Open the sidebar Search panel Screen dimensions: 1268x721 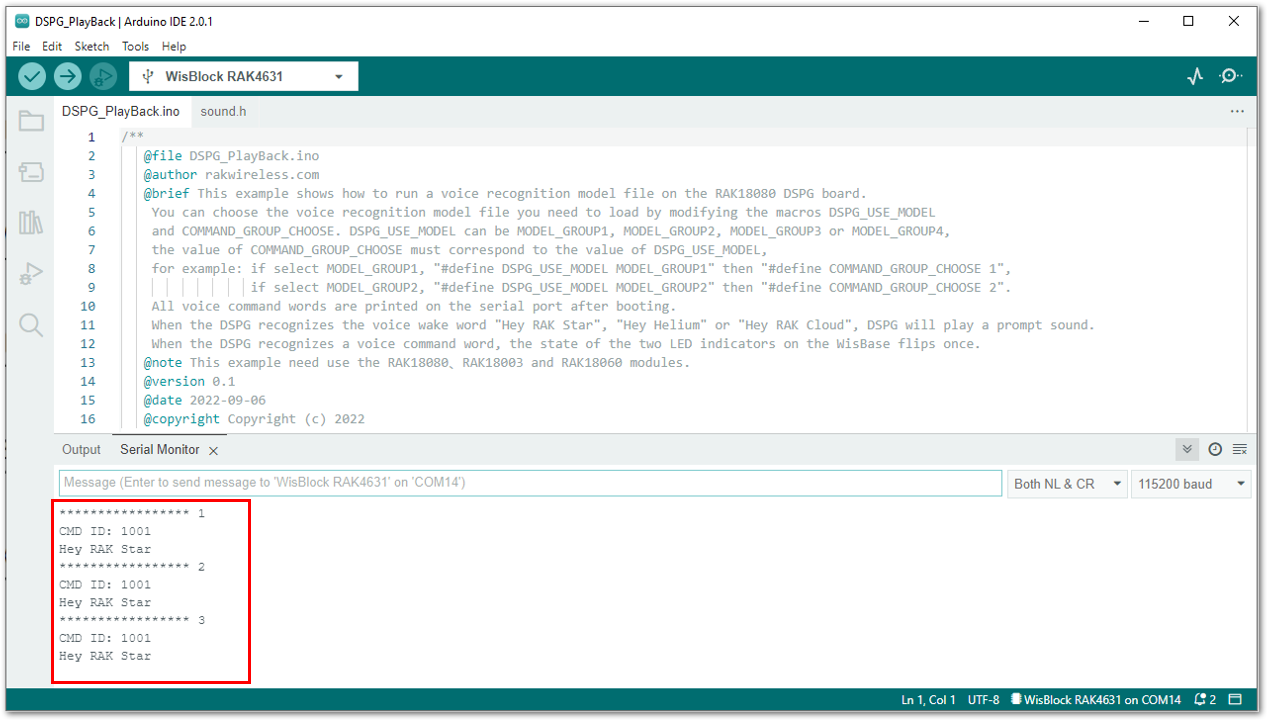pyautogui.click(x=31, y=324)
